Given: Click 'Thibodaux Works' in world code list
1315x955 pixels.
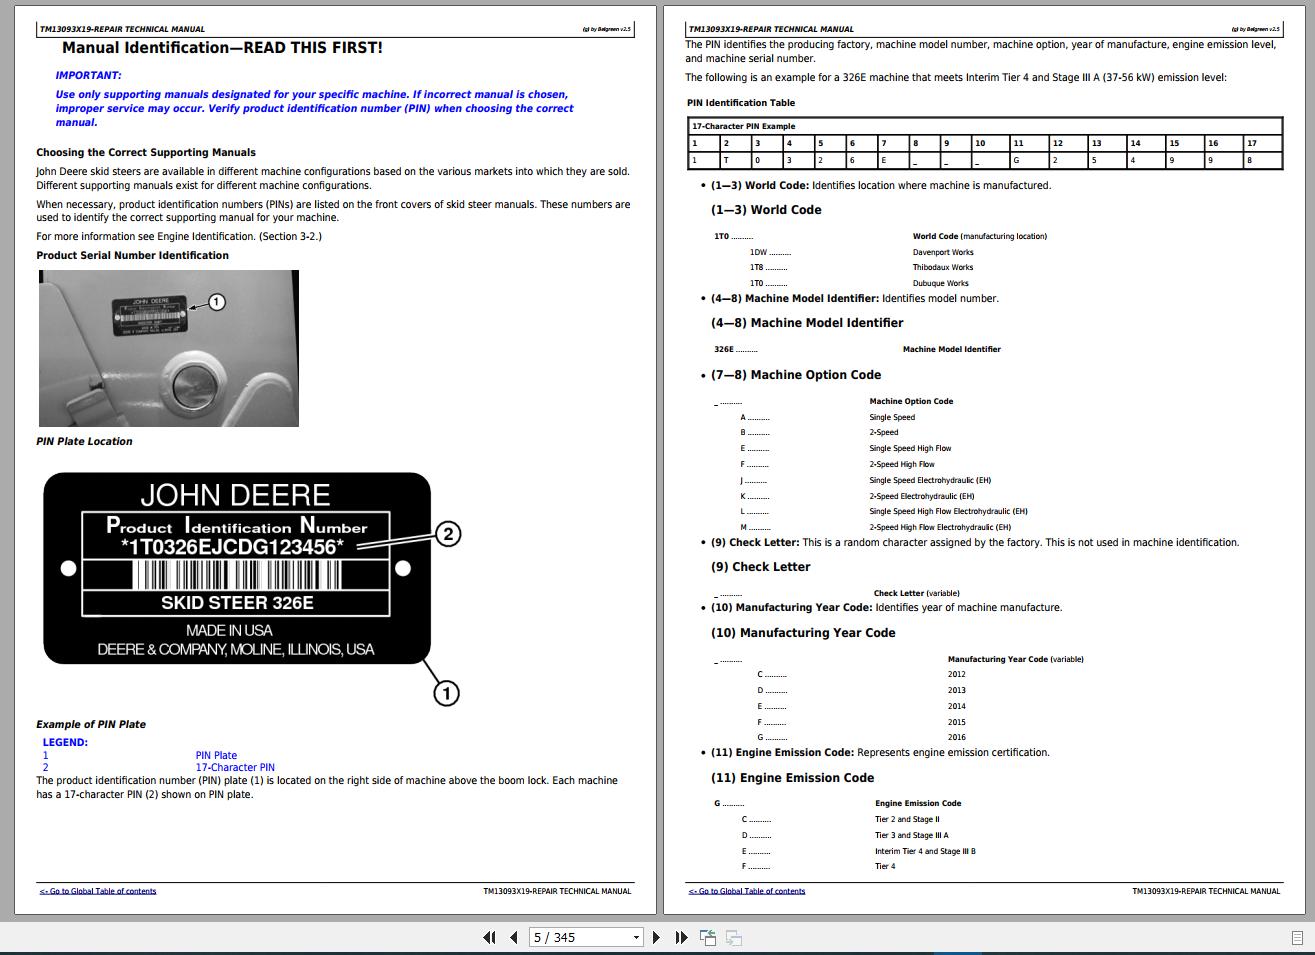Looking at the screenshot, I should [x=943, y=268].
